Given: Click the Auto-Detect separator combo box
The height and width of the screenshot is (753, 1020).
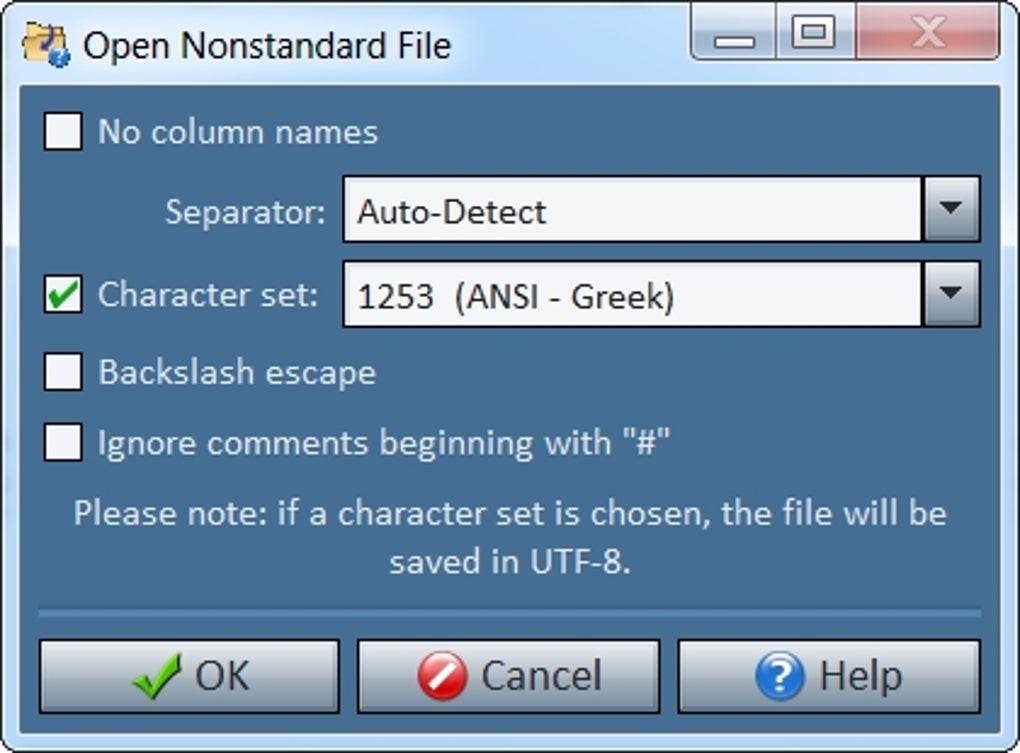Looking at the screenshot, I should click(630, 210).
